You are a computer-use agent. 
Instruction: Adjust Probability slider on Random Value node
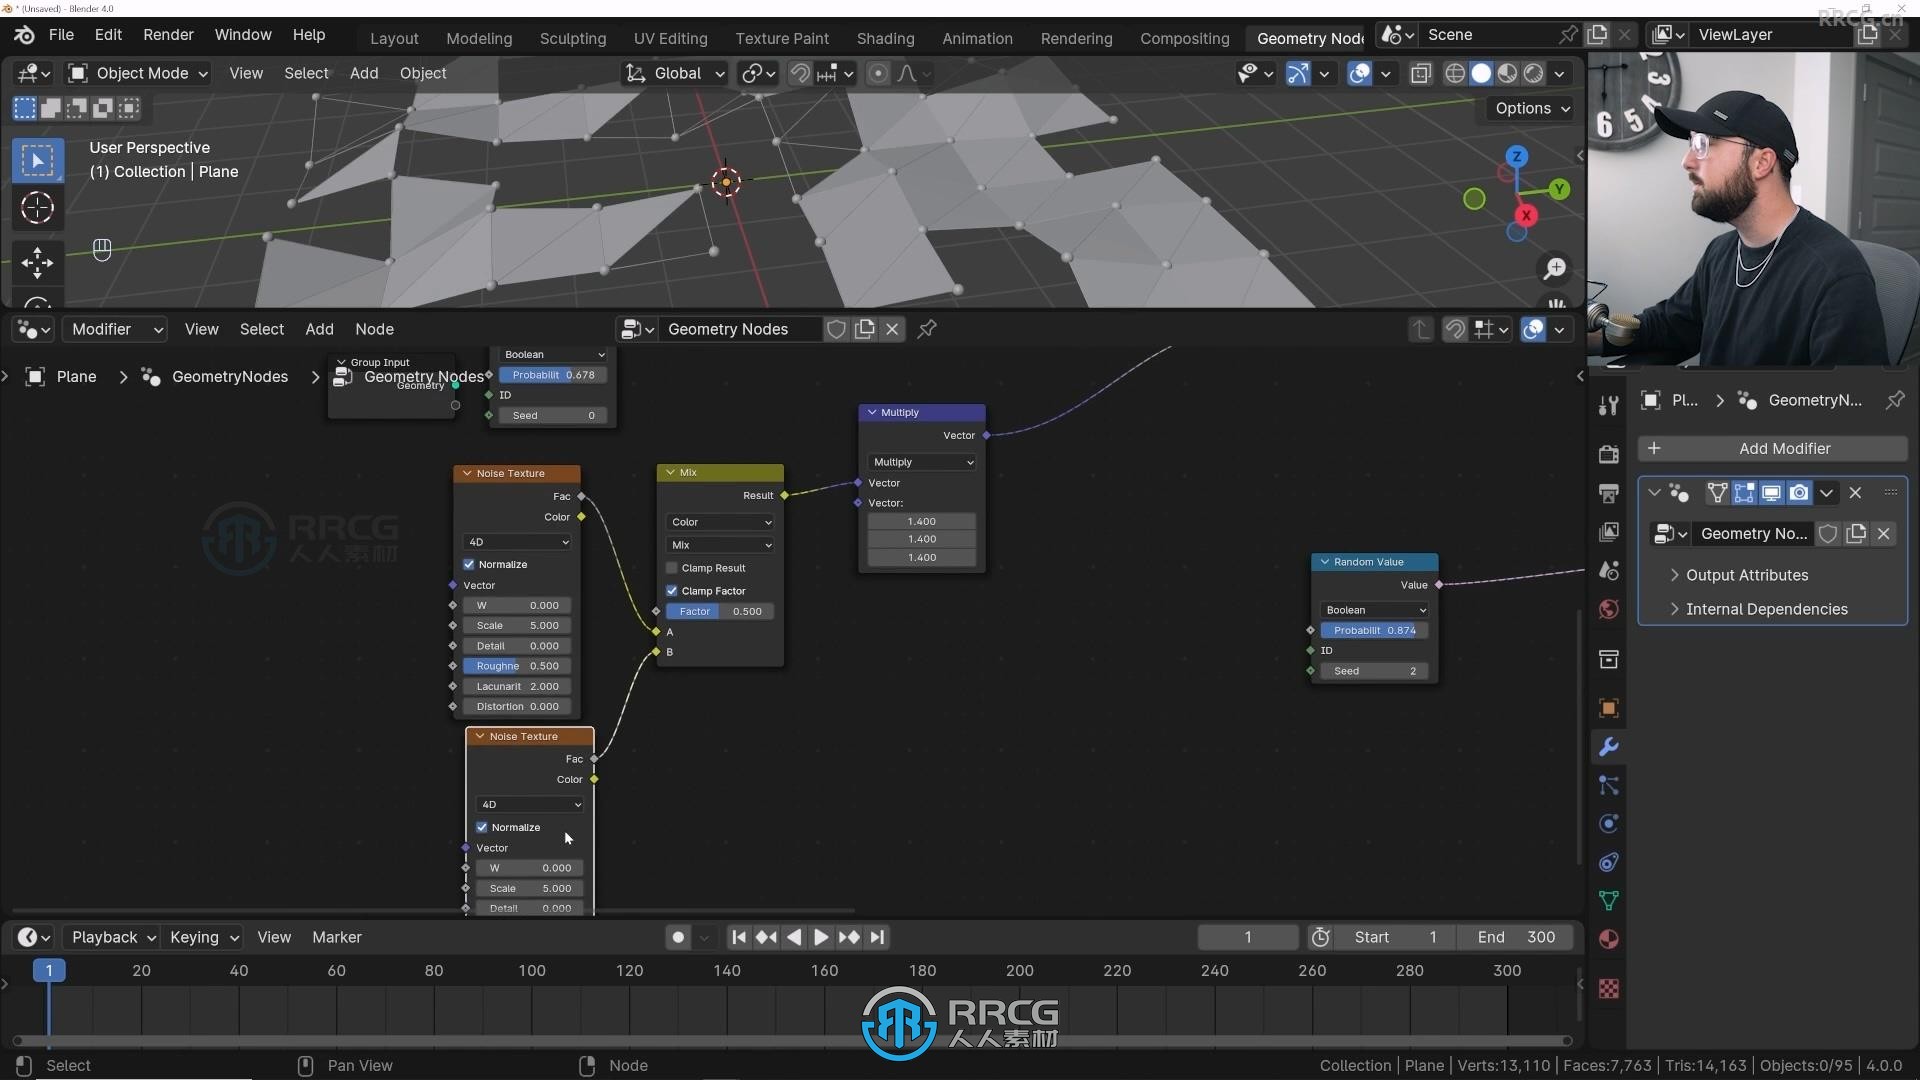[x=1375, y=630]
